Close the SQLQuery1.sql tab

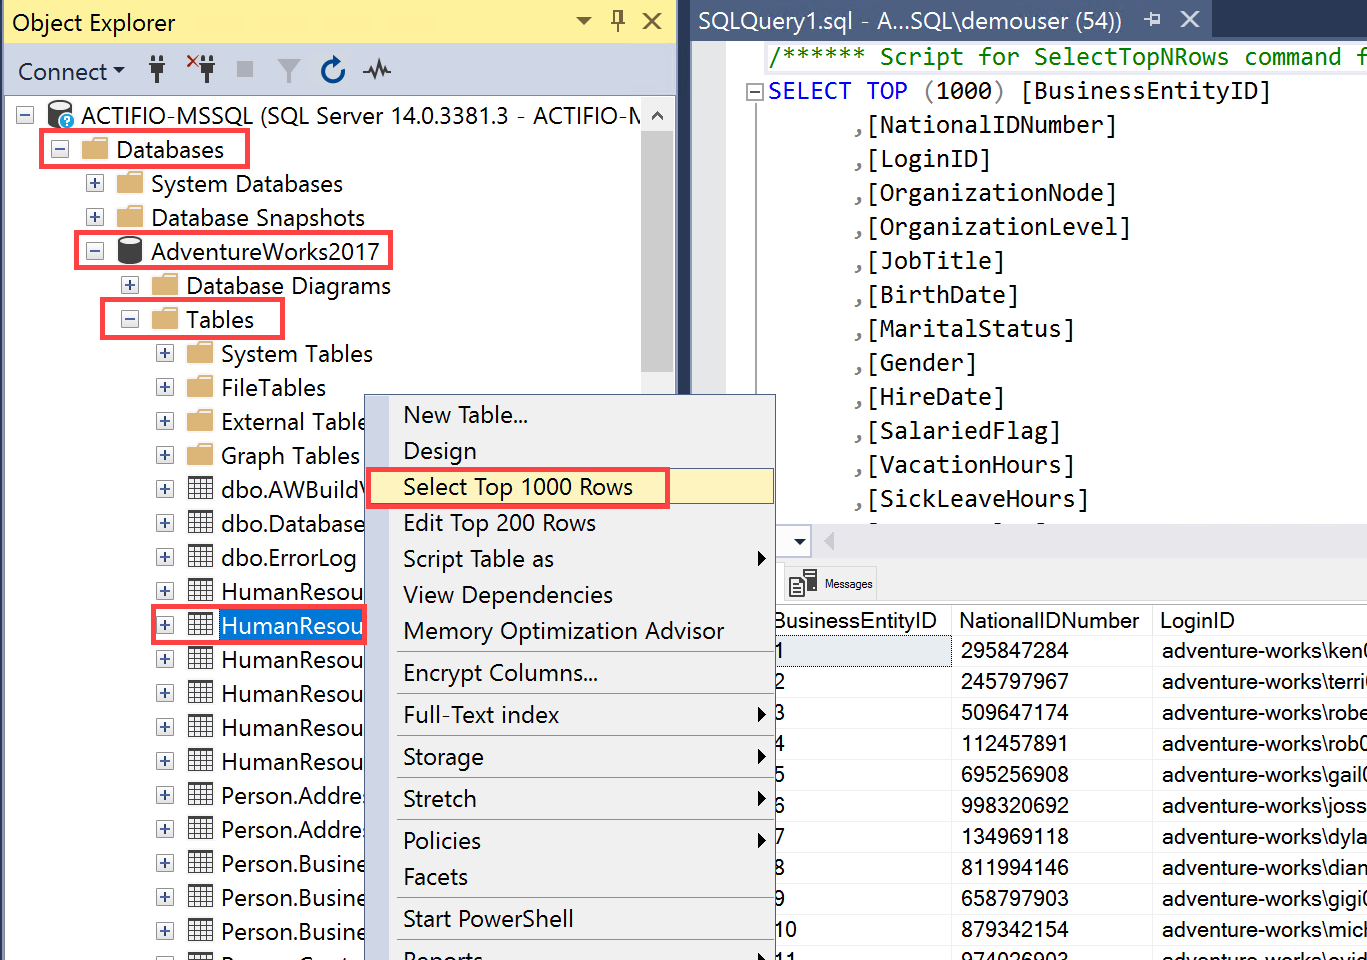click(1190, 19)
